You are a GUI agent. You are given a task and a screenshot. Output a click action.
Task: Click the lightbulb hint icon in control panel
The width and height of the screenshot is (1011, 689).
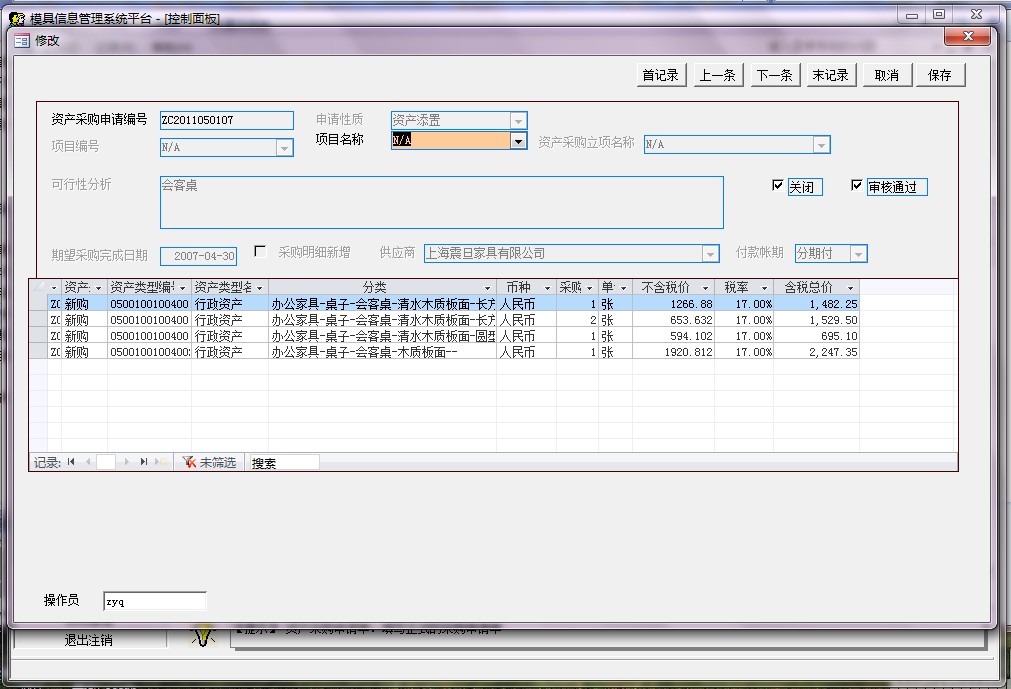point(203,636)
